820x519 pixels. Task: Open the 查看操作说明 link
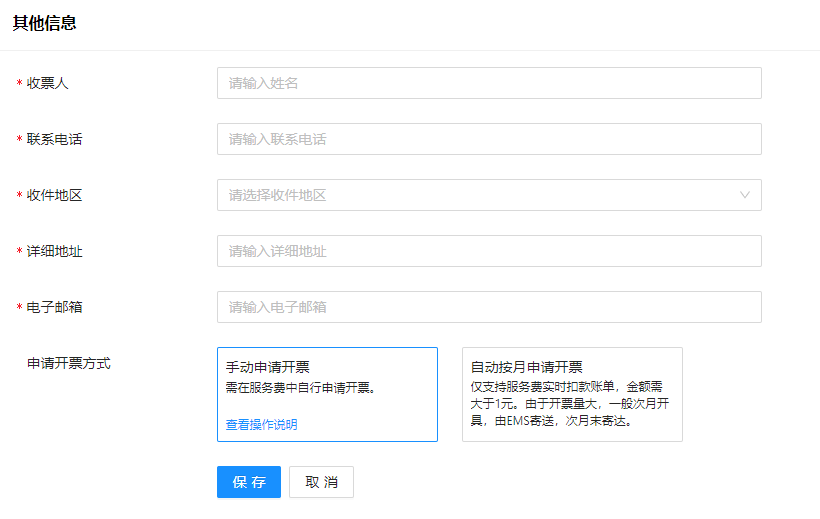[x=261, y=424]
